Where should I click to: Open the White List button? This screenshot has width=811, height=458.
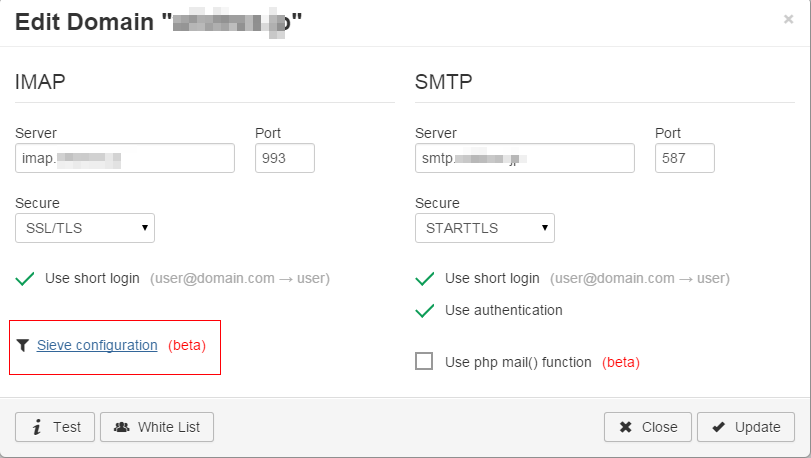click(x=157, y=427)
